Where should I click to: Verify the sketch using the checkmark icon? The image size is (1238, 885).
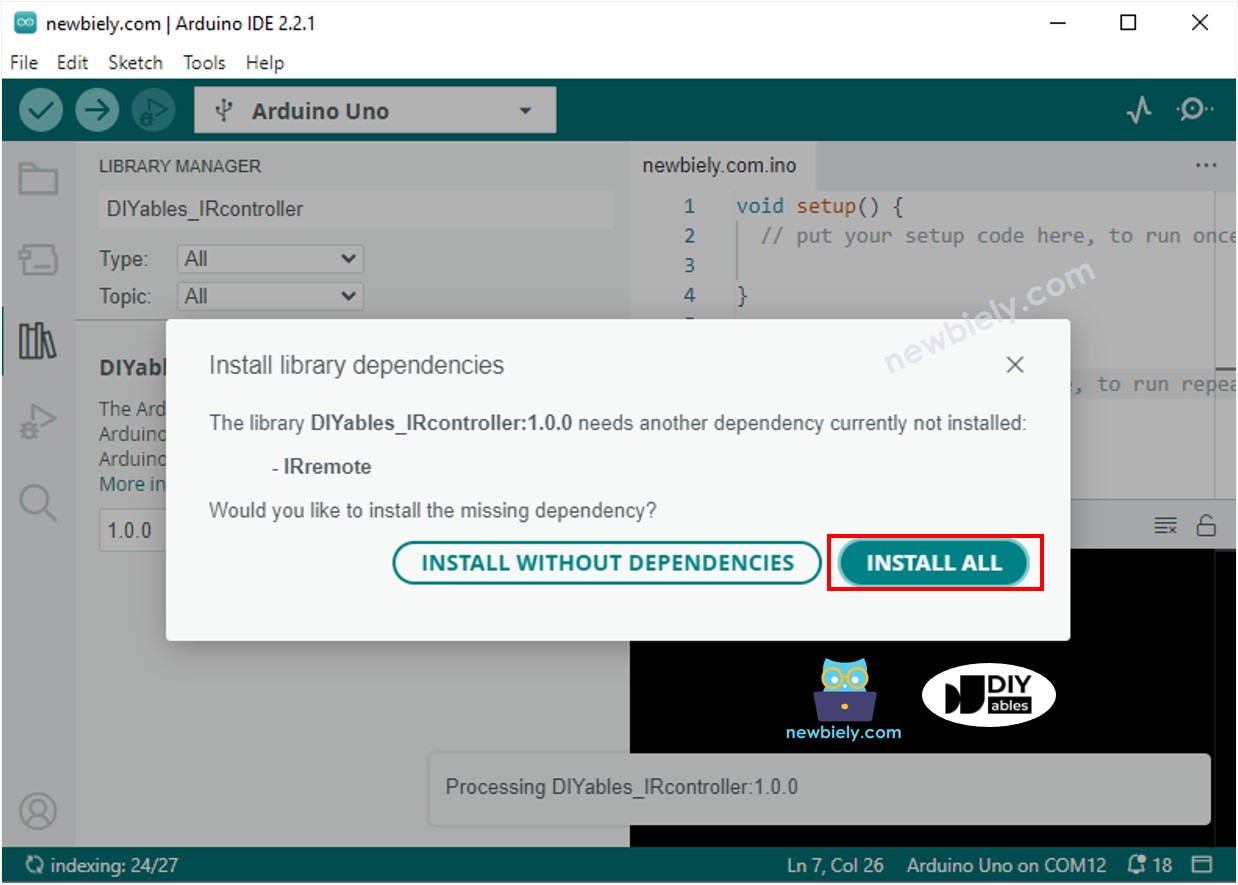point(41,110)
